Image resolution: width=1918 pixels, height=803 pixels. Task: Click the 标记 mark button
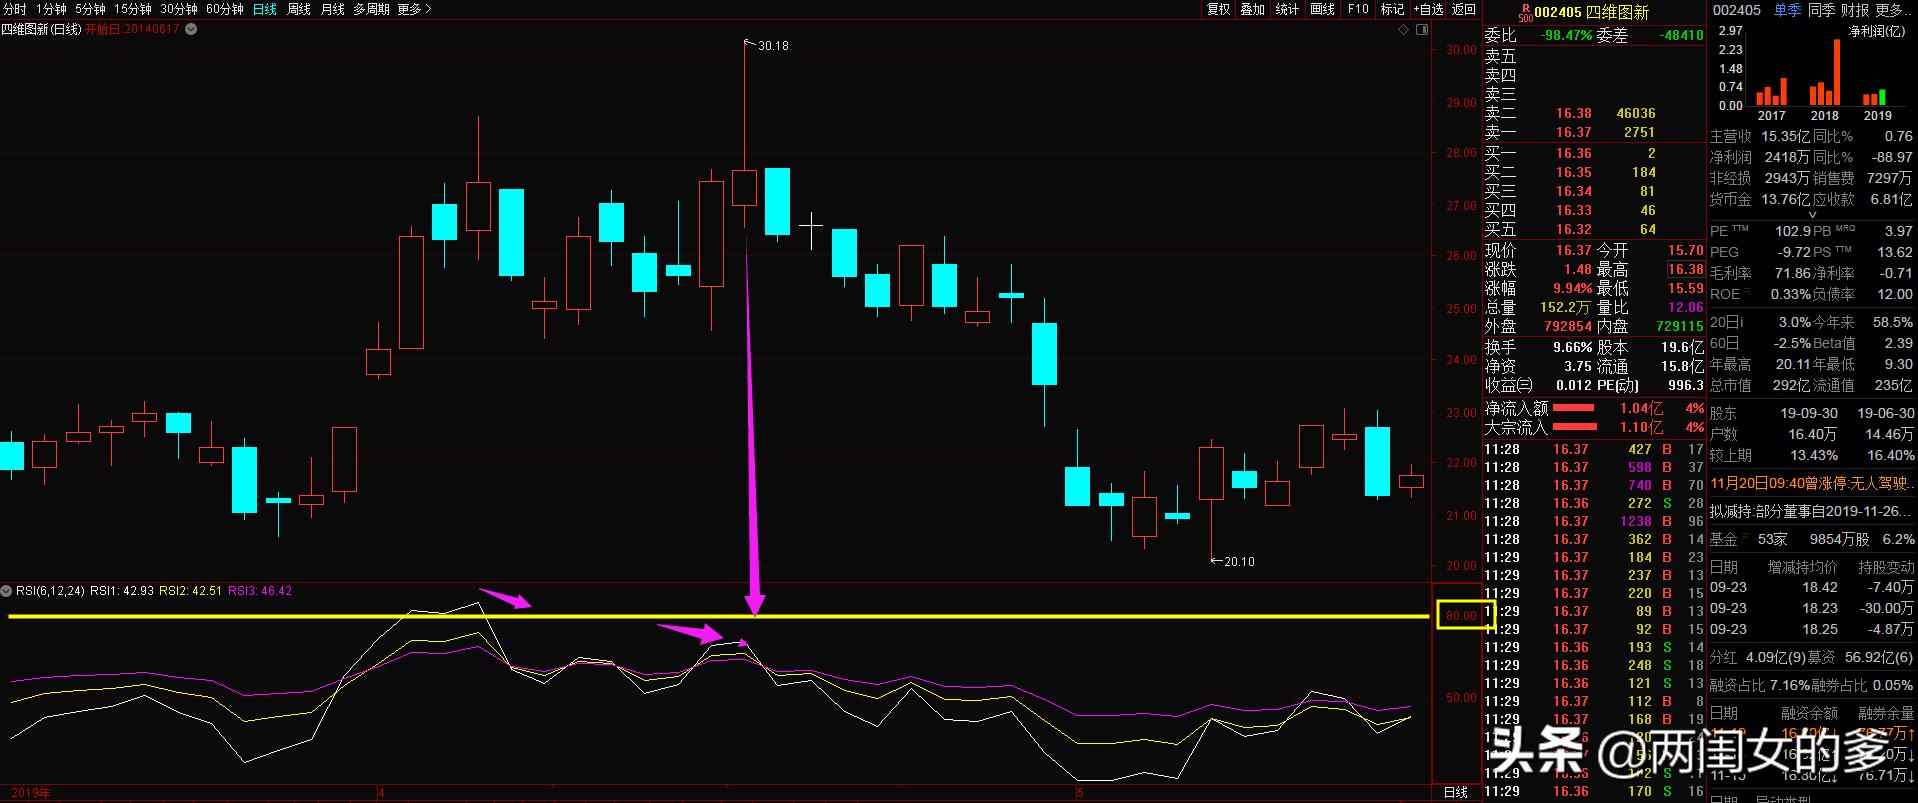click(x=1392, y=9)
